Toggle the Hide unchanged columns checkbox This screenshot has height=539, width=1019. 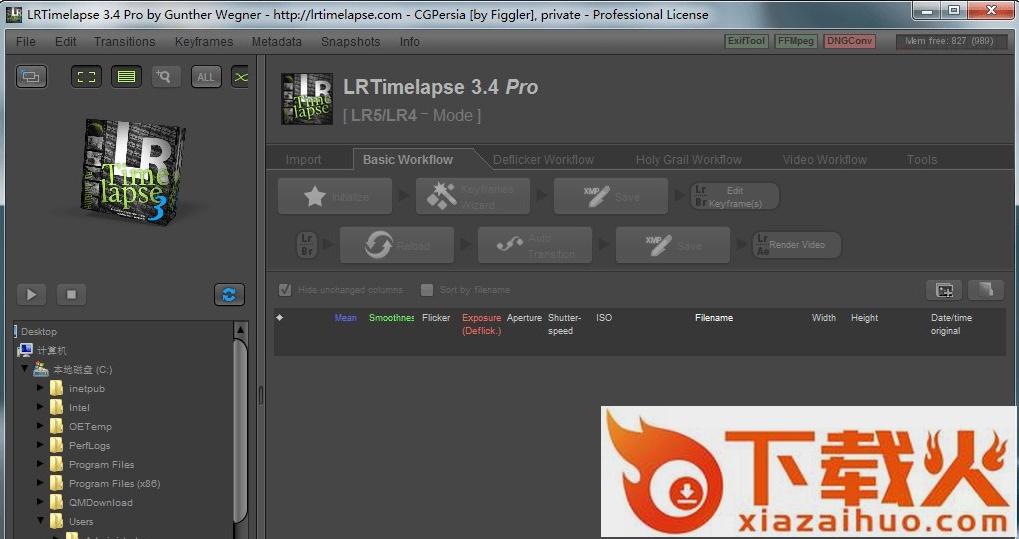(x=285, y=290)
